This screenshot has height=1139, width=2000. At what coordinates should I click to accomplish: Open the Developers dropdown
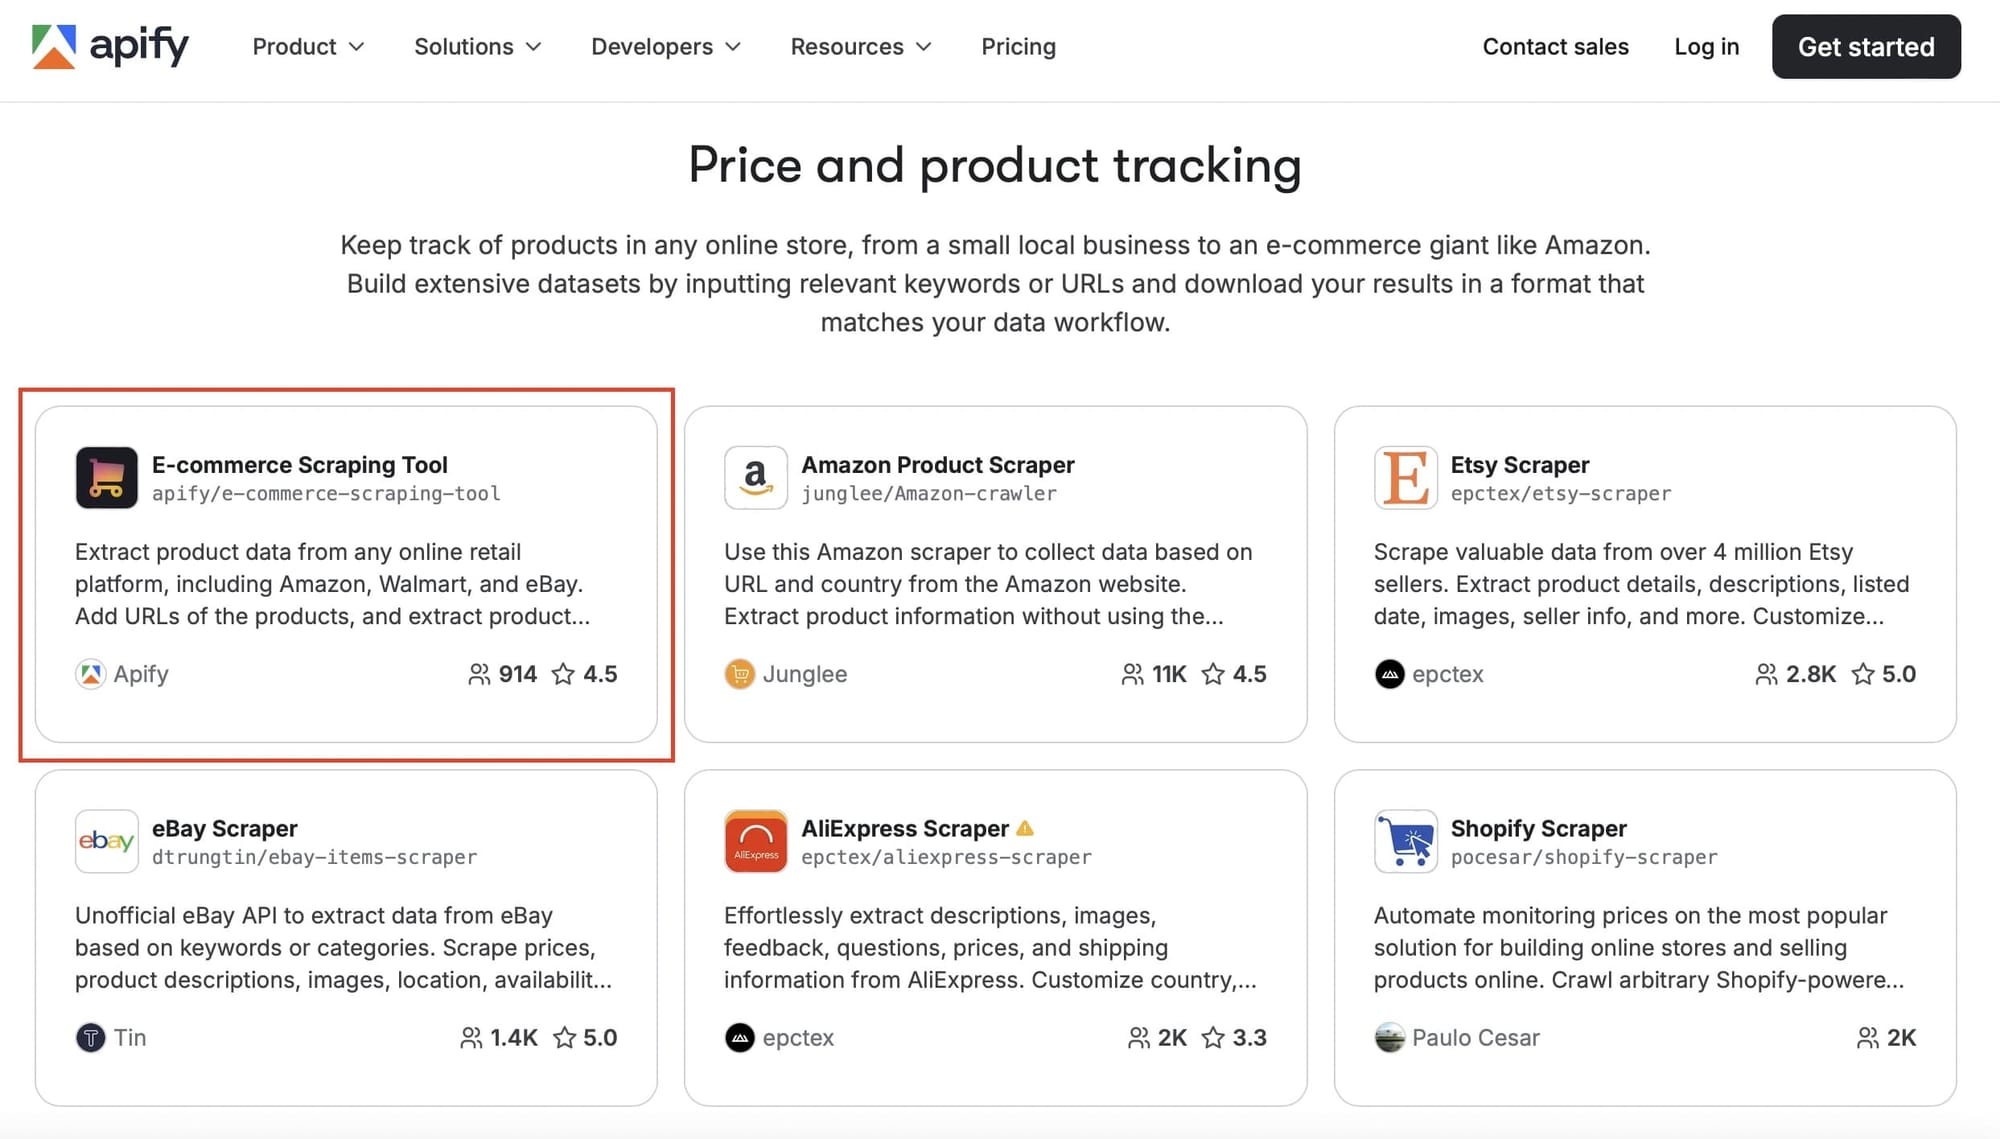(665, 47)
